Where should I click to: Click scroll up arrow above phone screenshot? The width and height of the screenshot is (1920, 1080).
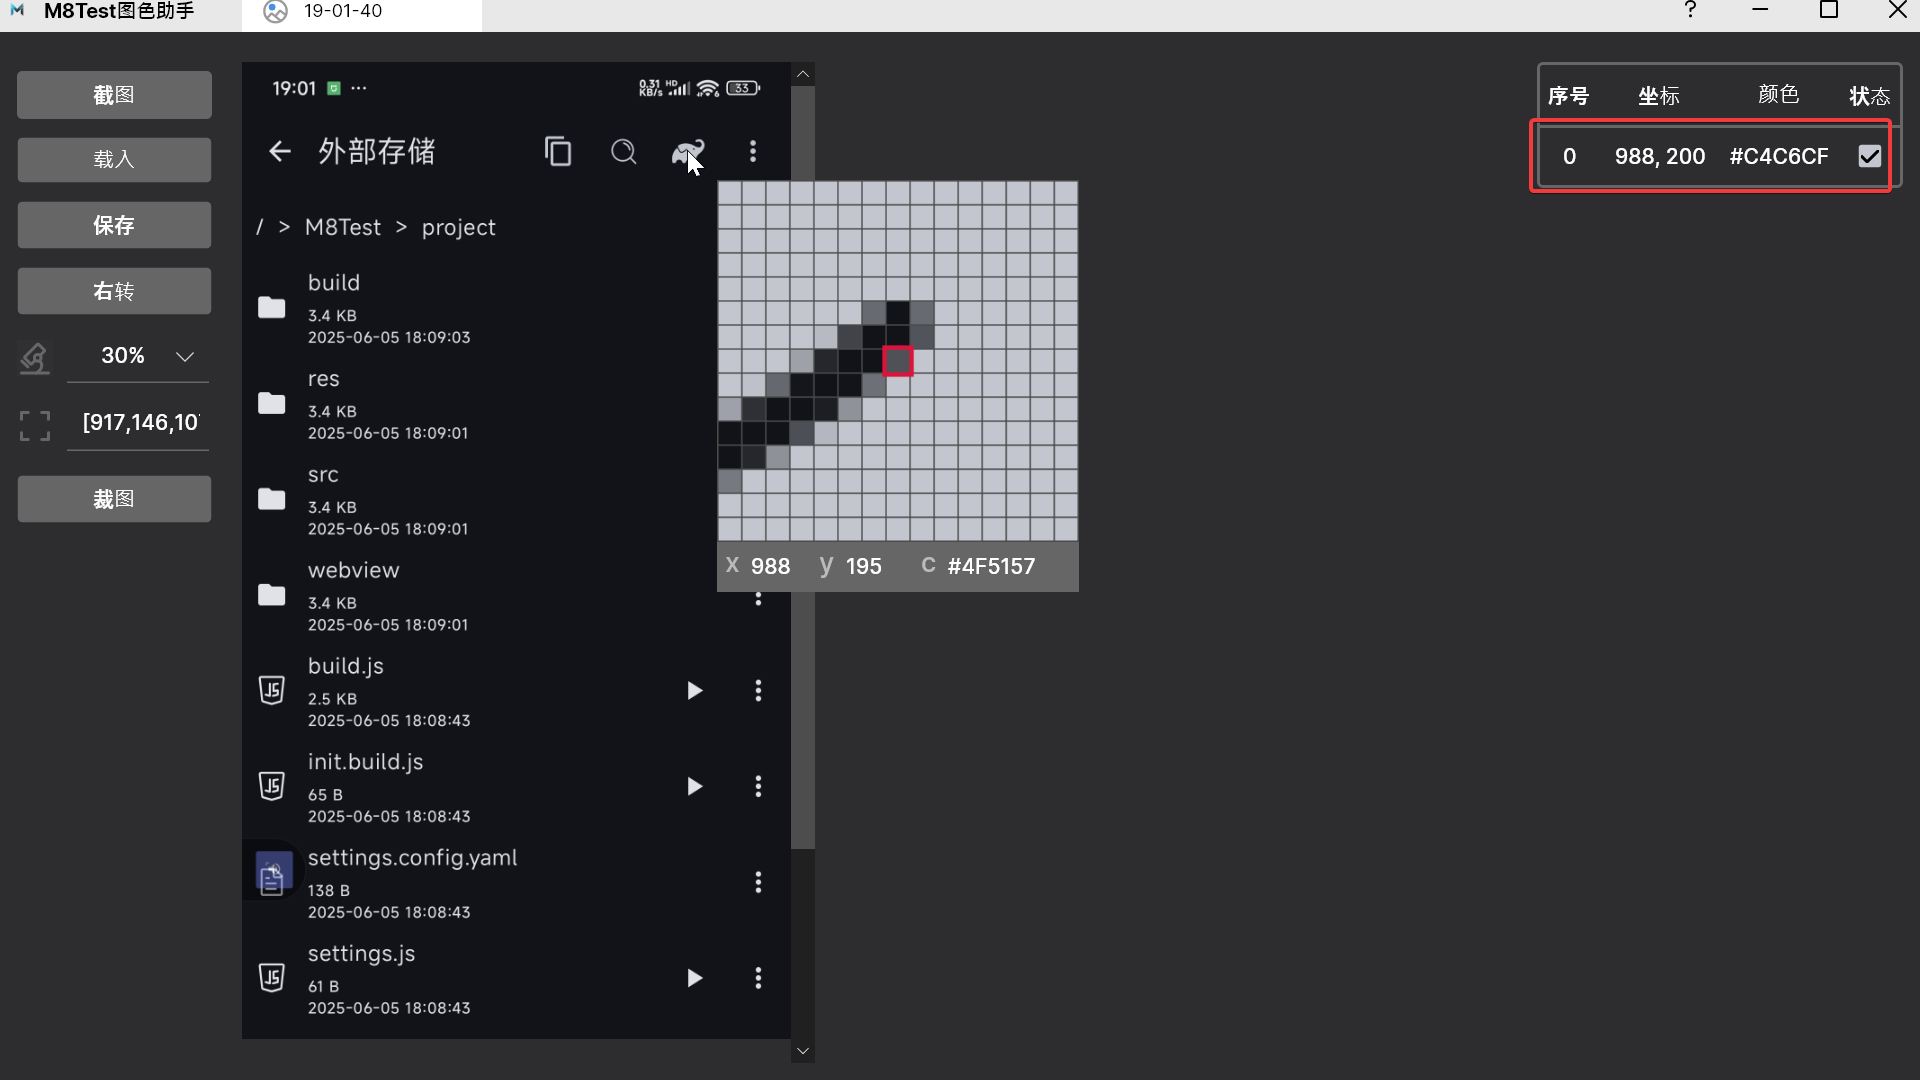pos(802,74)
